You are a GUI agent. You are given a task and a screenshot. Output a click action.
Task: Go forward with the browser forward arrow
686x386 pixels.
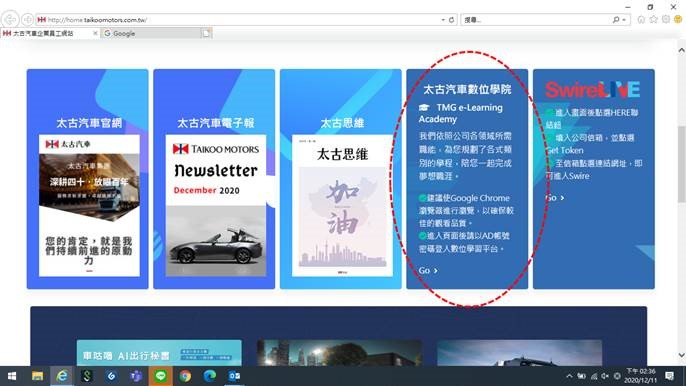(x=28, y=19)
